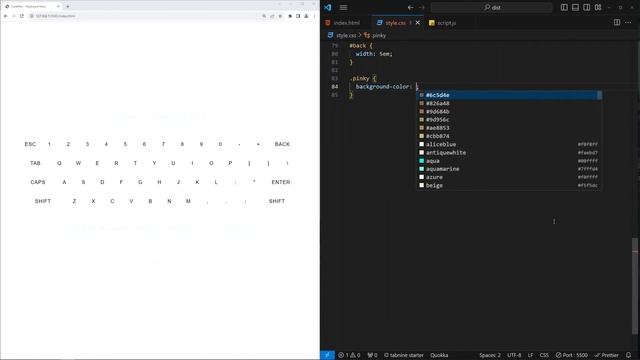The height and width of the screenshot is (360, 640).
Task: Open the editor More Actions ellipsis
Action: click(628, 22)
